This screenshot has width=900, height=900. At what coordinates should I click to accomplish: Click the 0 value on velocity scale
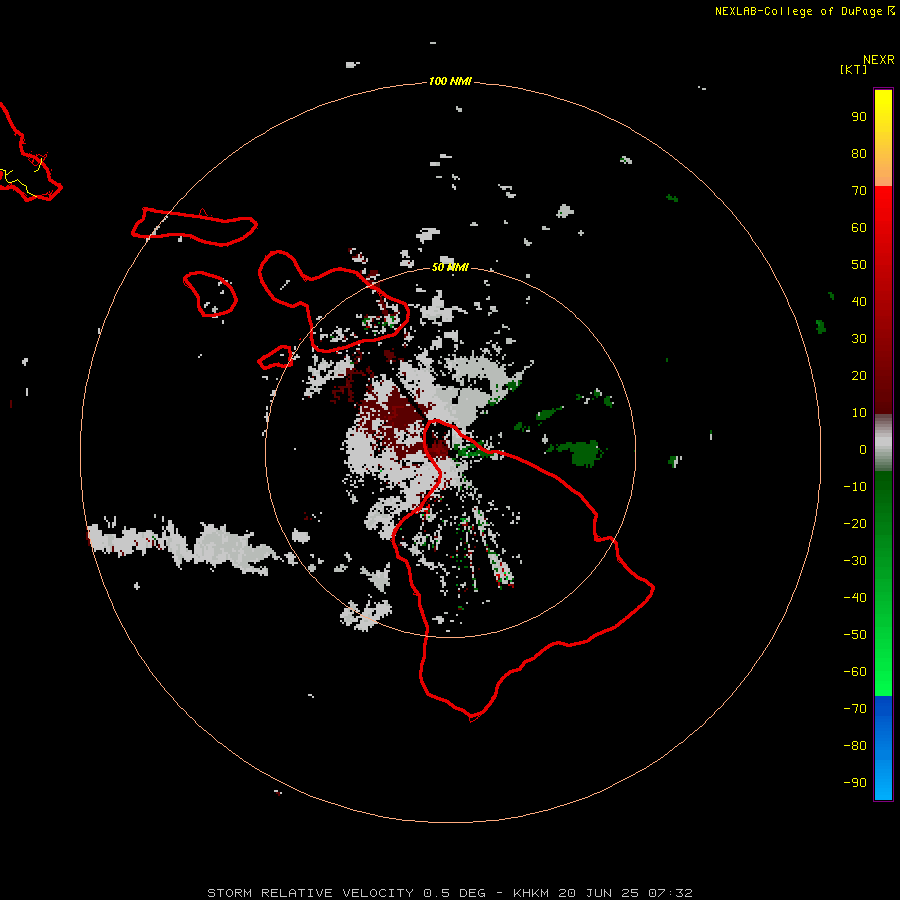click(x=863, y=450)
